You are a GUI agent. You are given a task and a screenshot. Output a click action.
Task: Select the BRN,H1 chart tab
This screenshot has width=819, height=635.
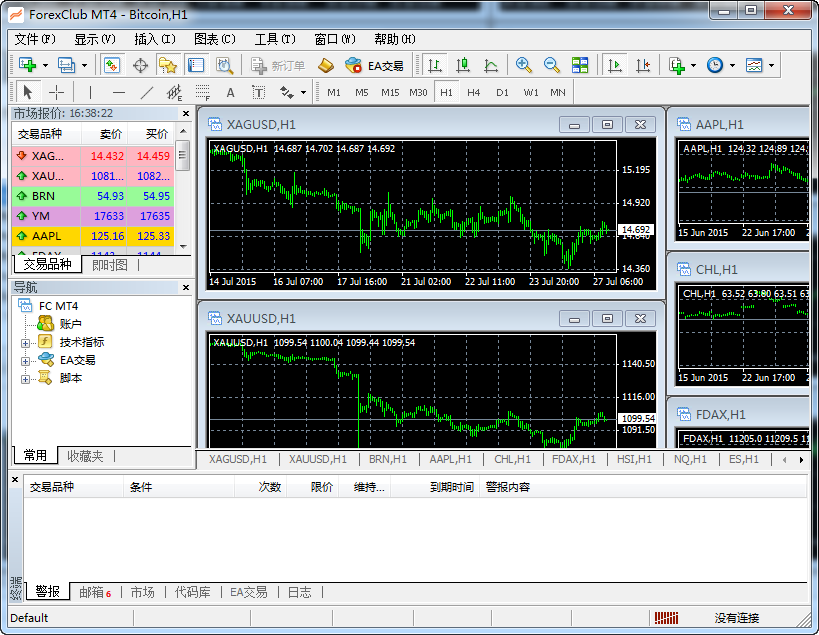(386, 459)
